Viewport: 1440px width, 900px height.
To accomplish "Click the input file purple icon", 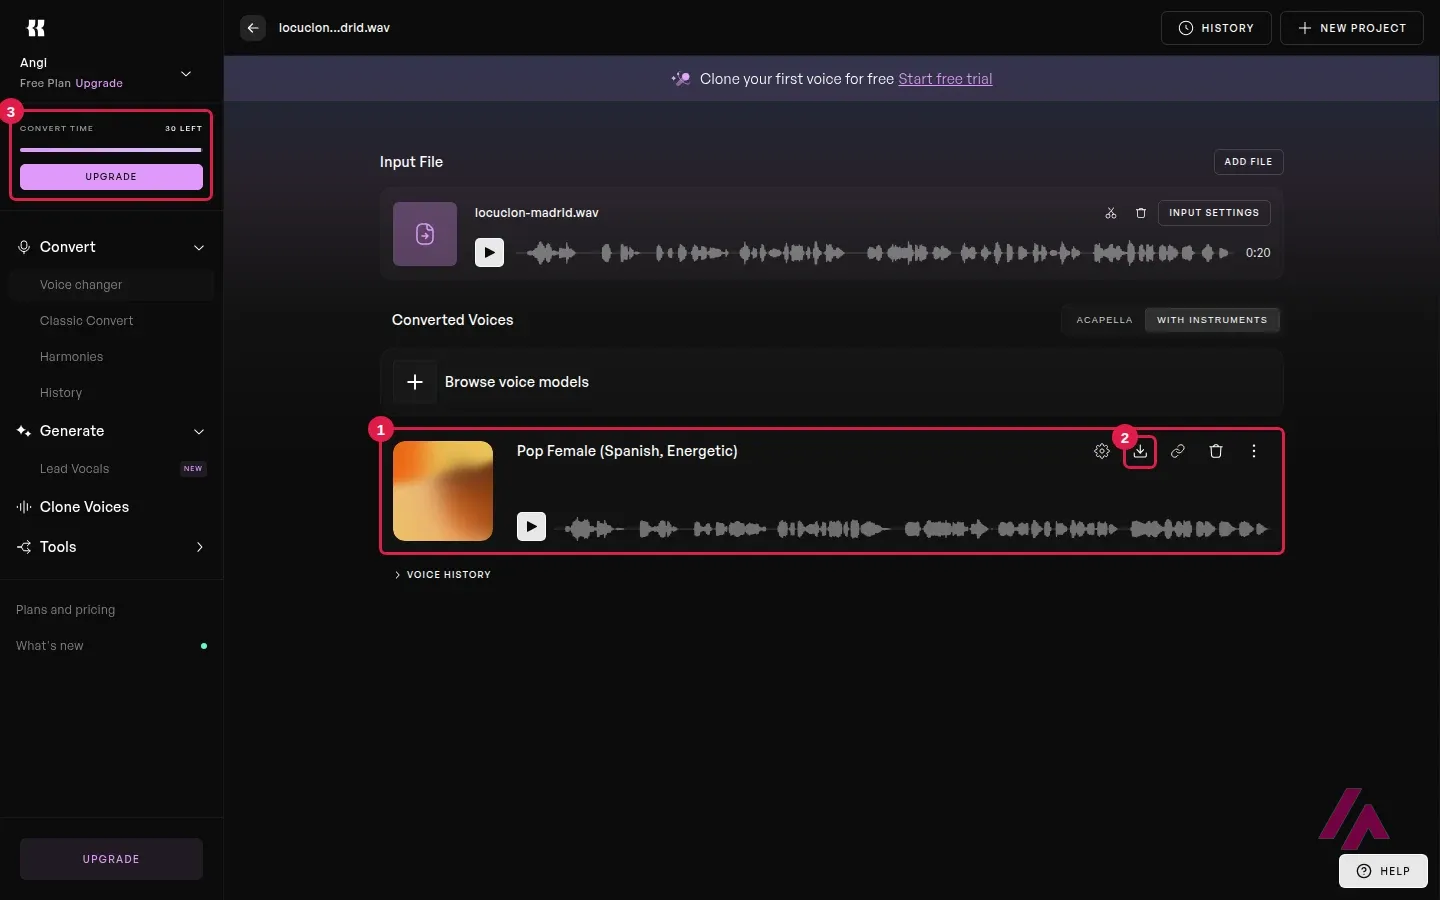I will click(425, 234).
